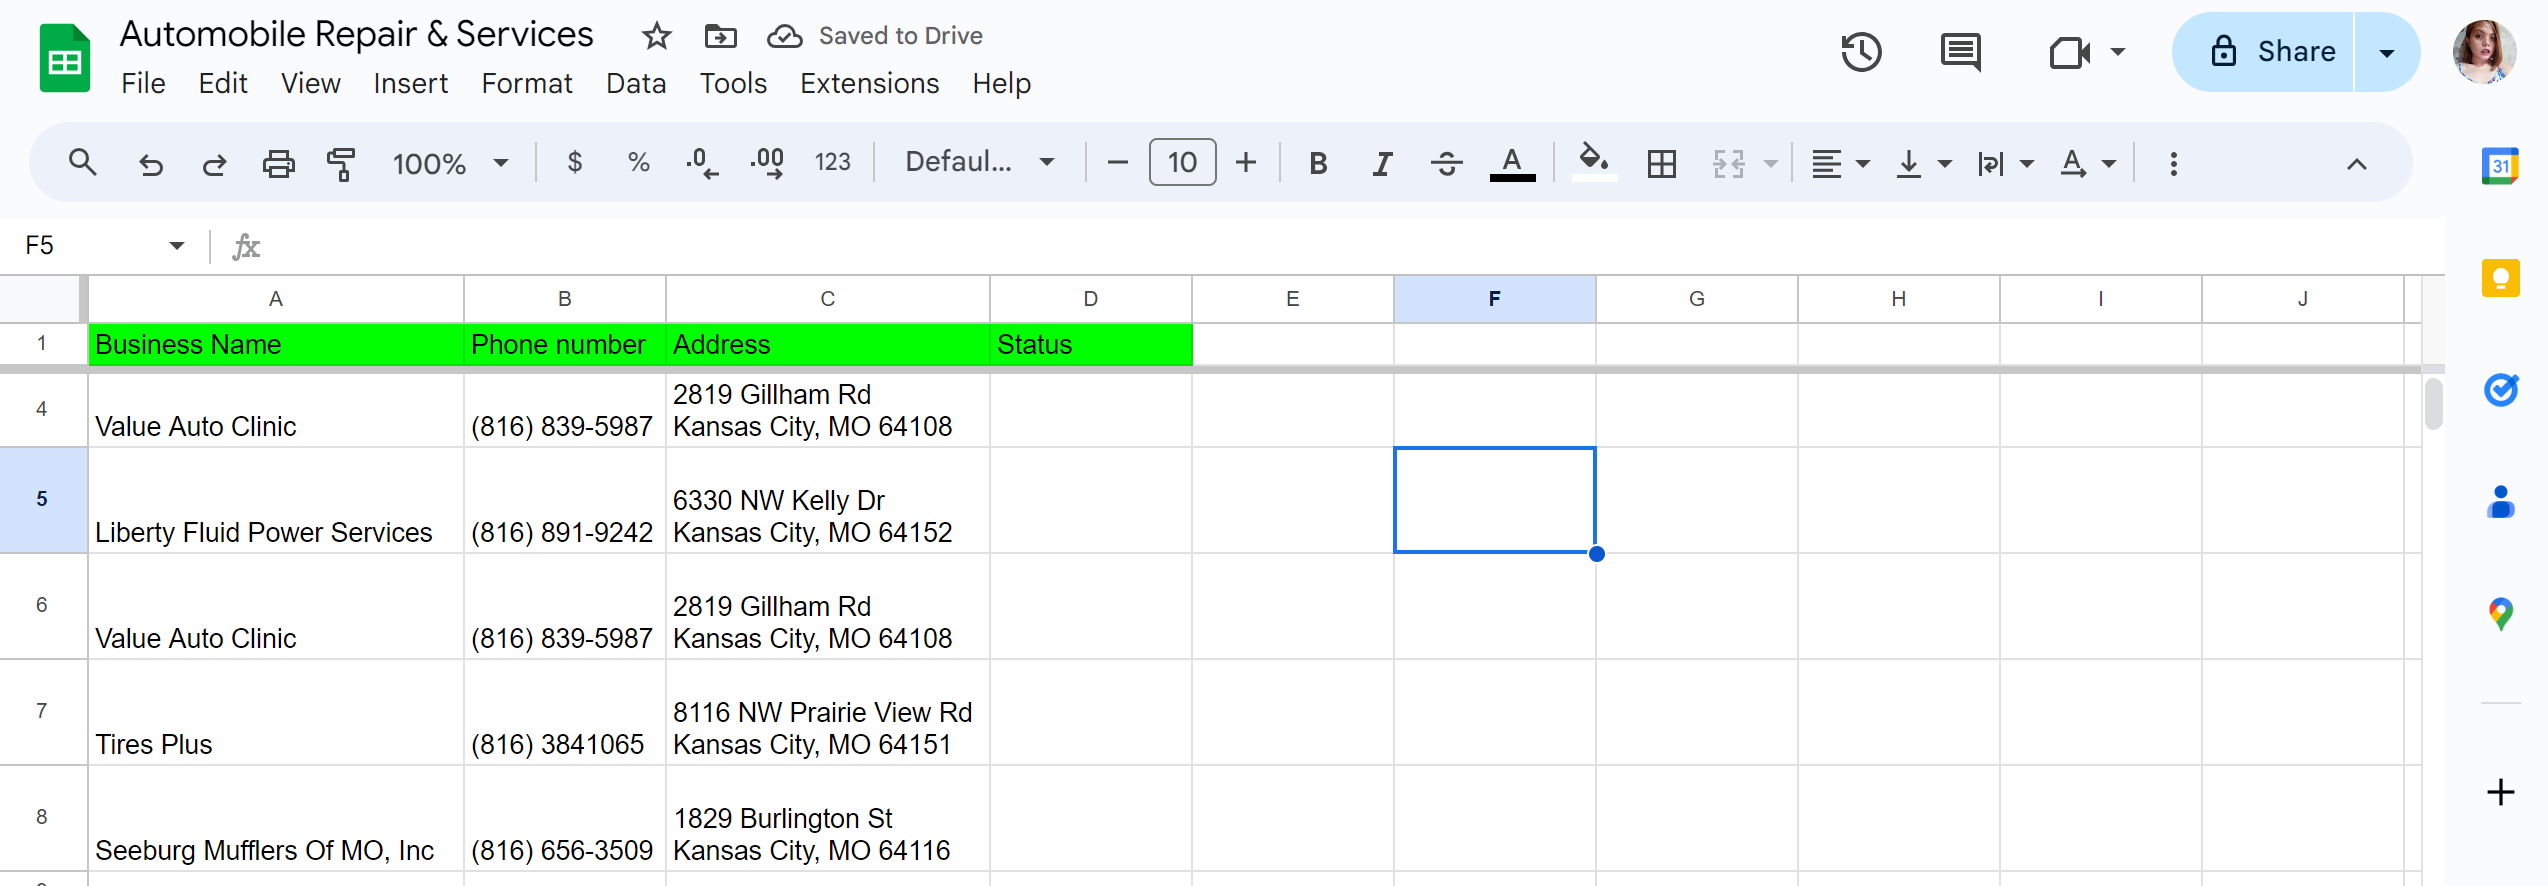Click the Share button
The width and height of the screenshot is (2548, 886).
[2264, 53]
